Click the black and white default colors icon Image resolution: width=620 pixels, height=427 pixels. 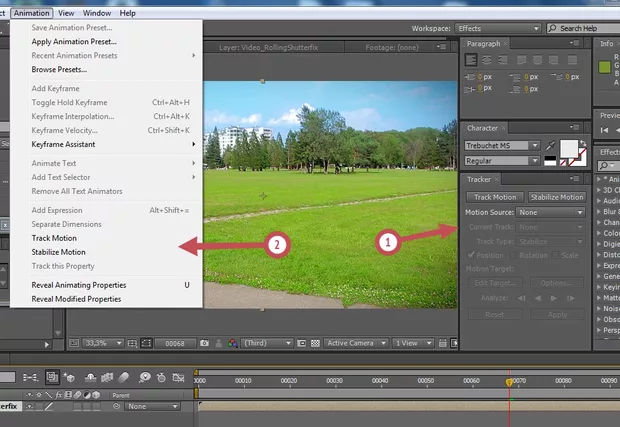tap(548, 160)
